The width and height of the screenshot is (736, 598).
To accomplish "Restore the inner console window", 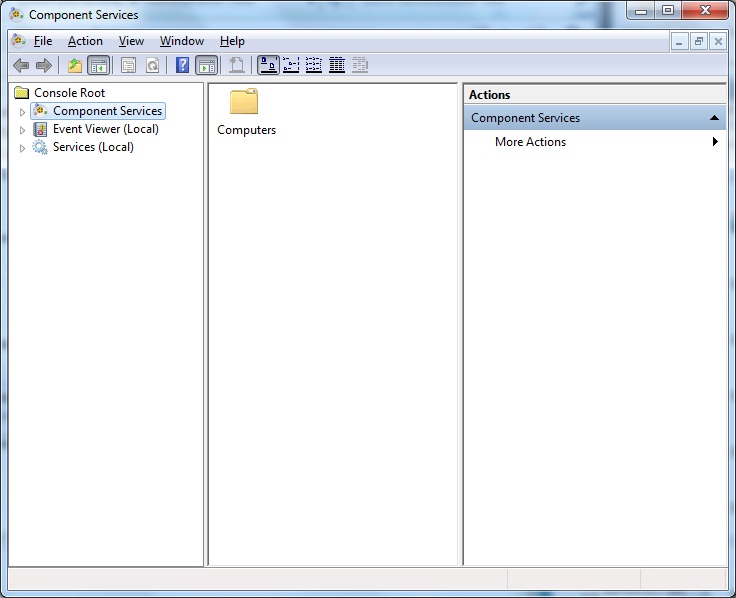I will pos(698,42).
